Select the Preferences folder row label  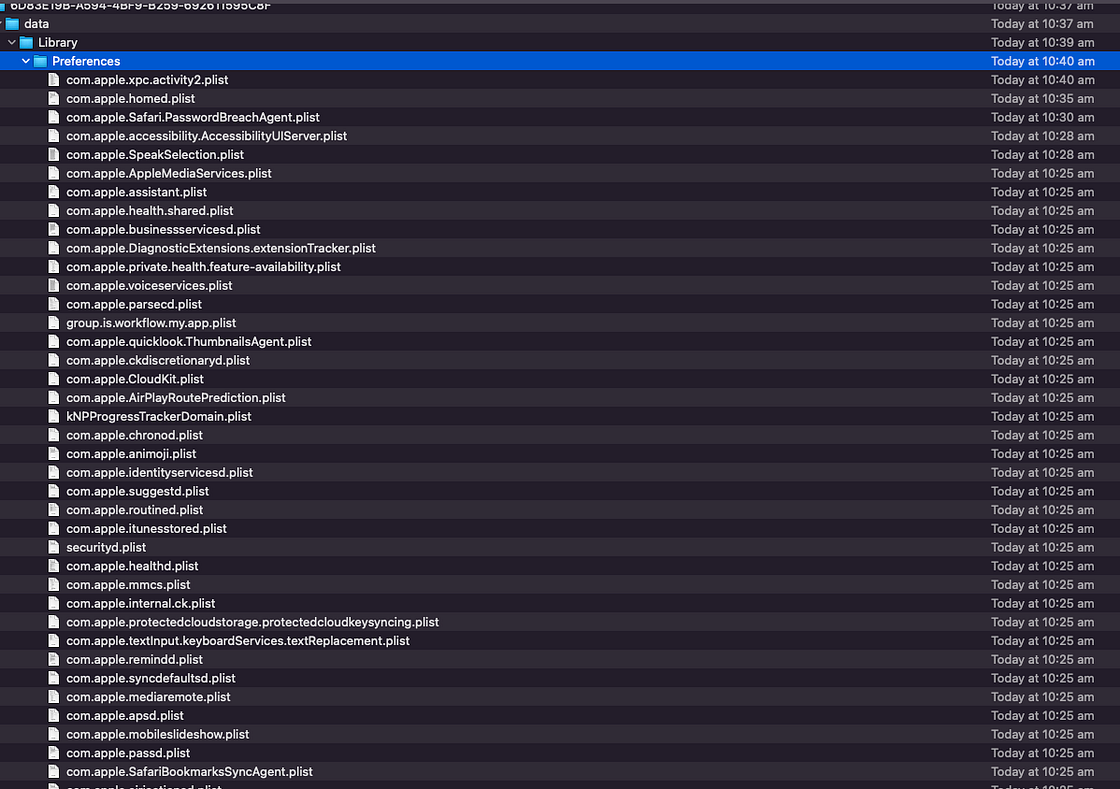(86, 61)
